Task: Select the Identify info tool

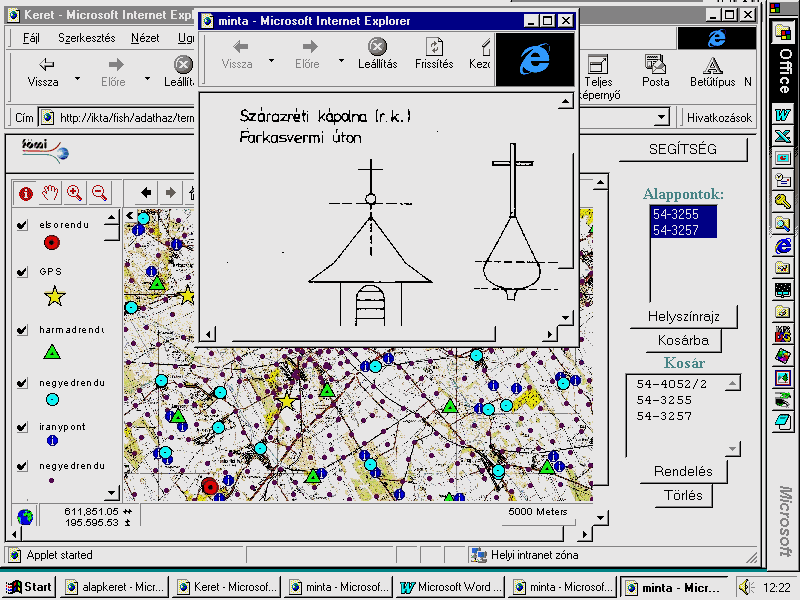Action: (x=26, y=193)
